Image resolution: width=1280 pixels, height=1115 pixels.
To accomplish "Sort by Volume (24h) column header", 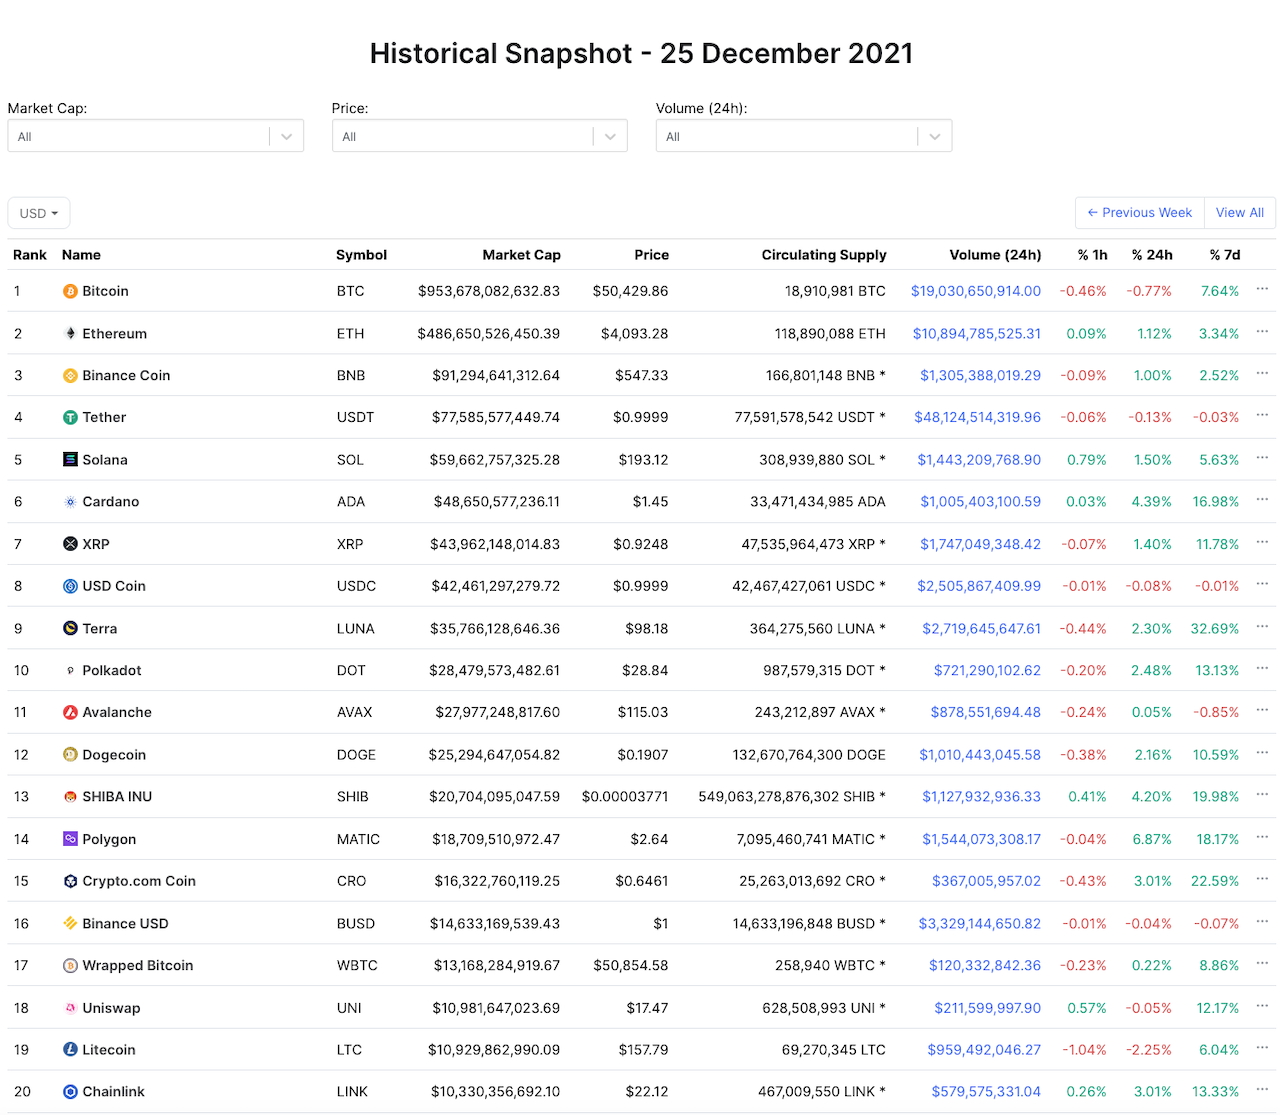I will click(995, 255).
